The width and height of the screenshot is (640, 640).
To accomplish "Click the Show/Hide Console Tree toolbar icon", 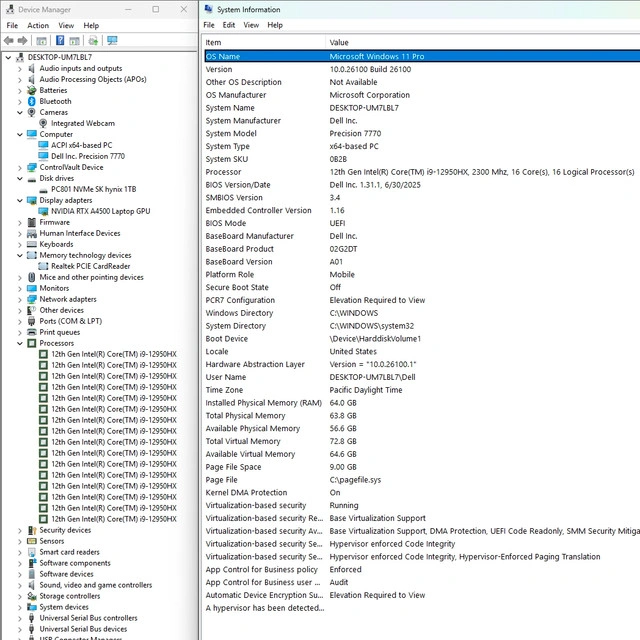I will coord(43,41).
